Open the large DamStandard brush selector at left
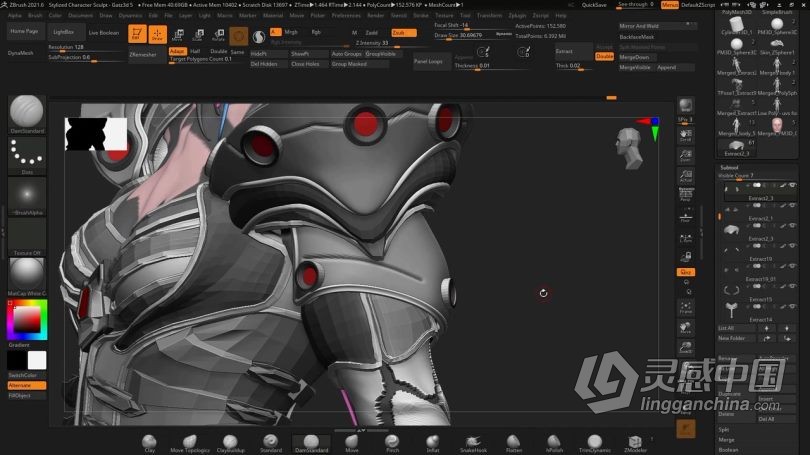This screenshot has width=810, height=455. [x=27, y=115]
